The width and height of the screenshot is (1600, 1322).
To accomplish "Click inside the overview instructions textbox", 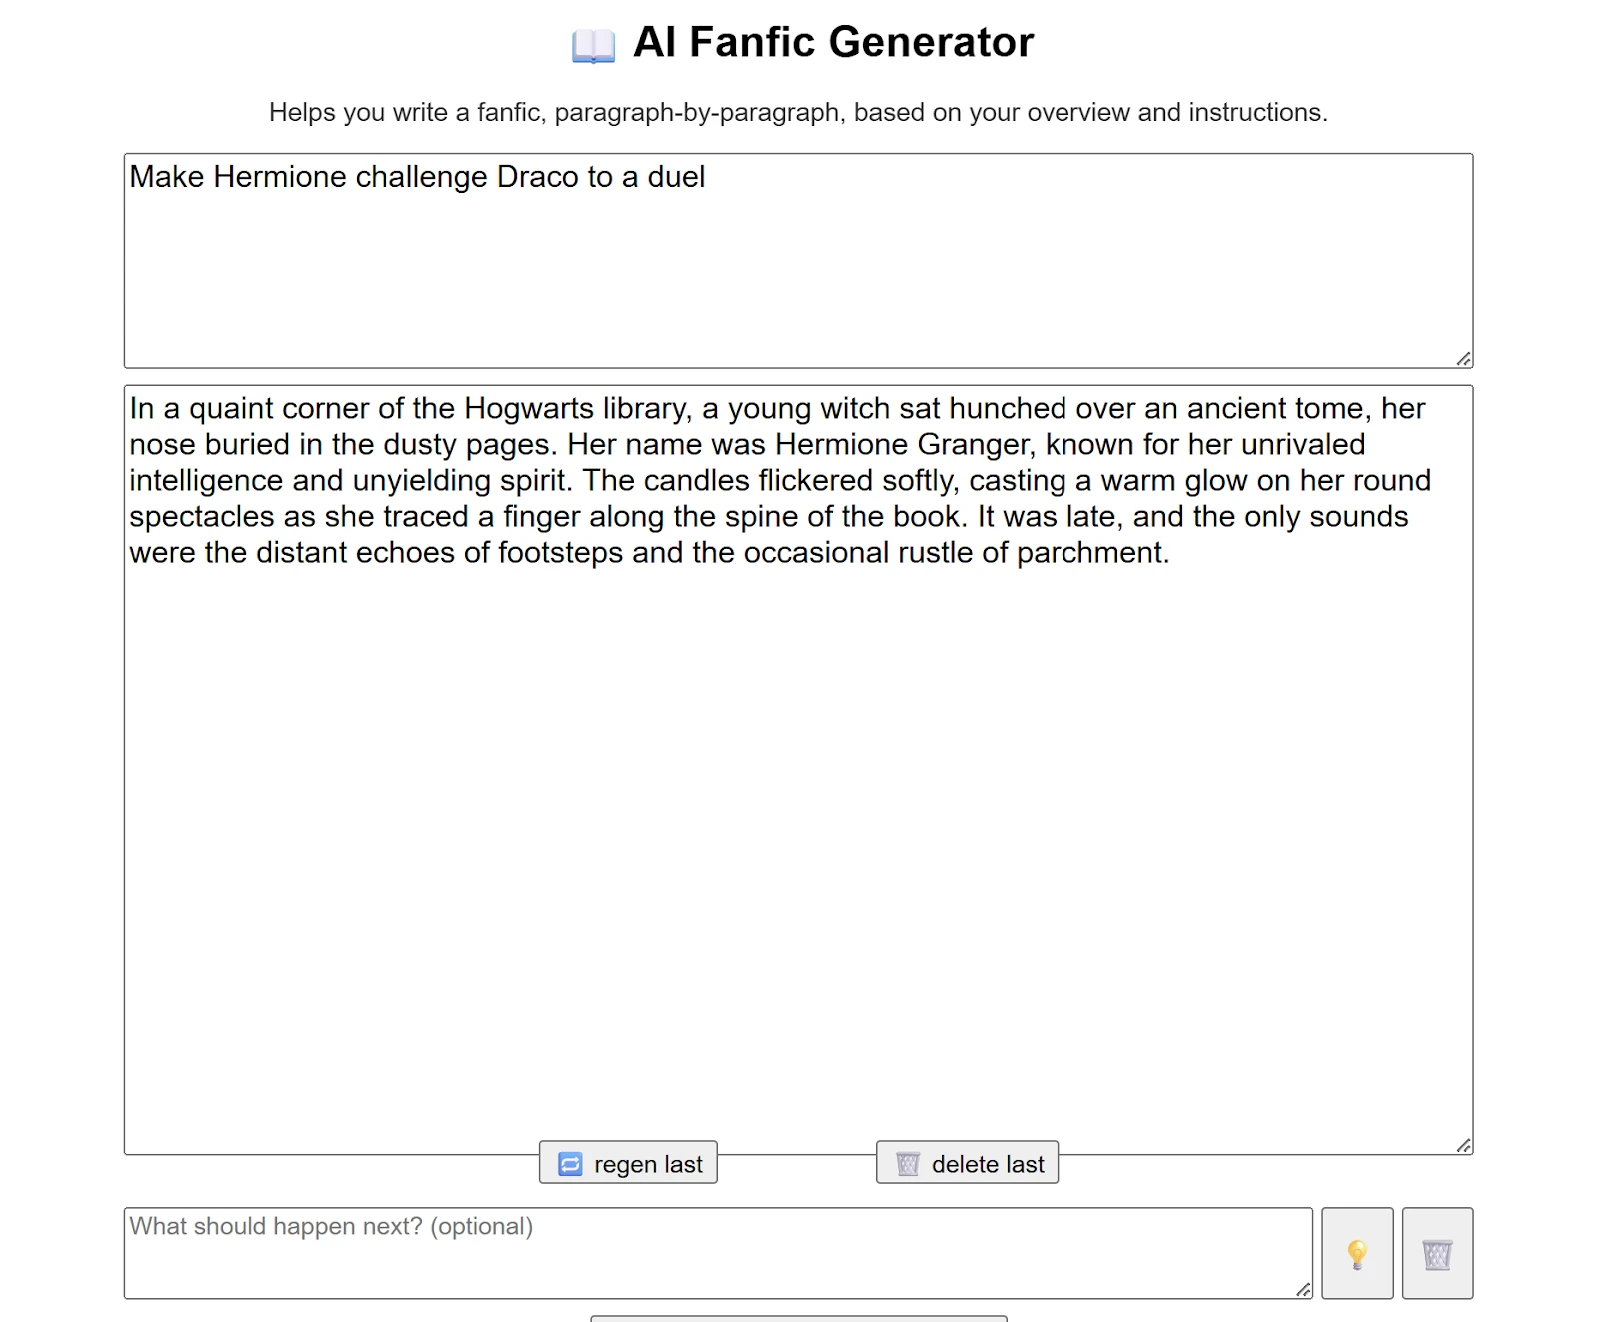I will pos(797,270).
